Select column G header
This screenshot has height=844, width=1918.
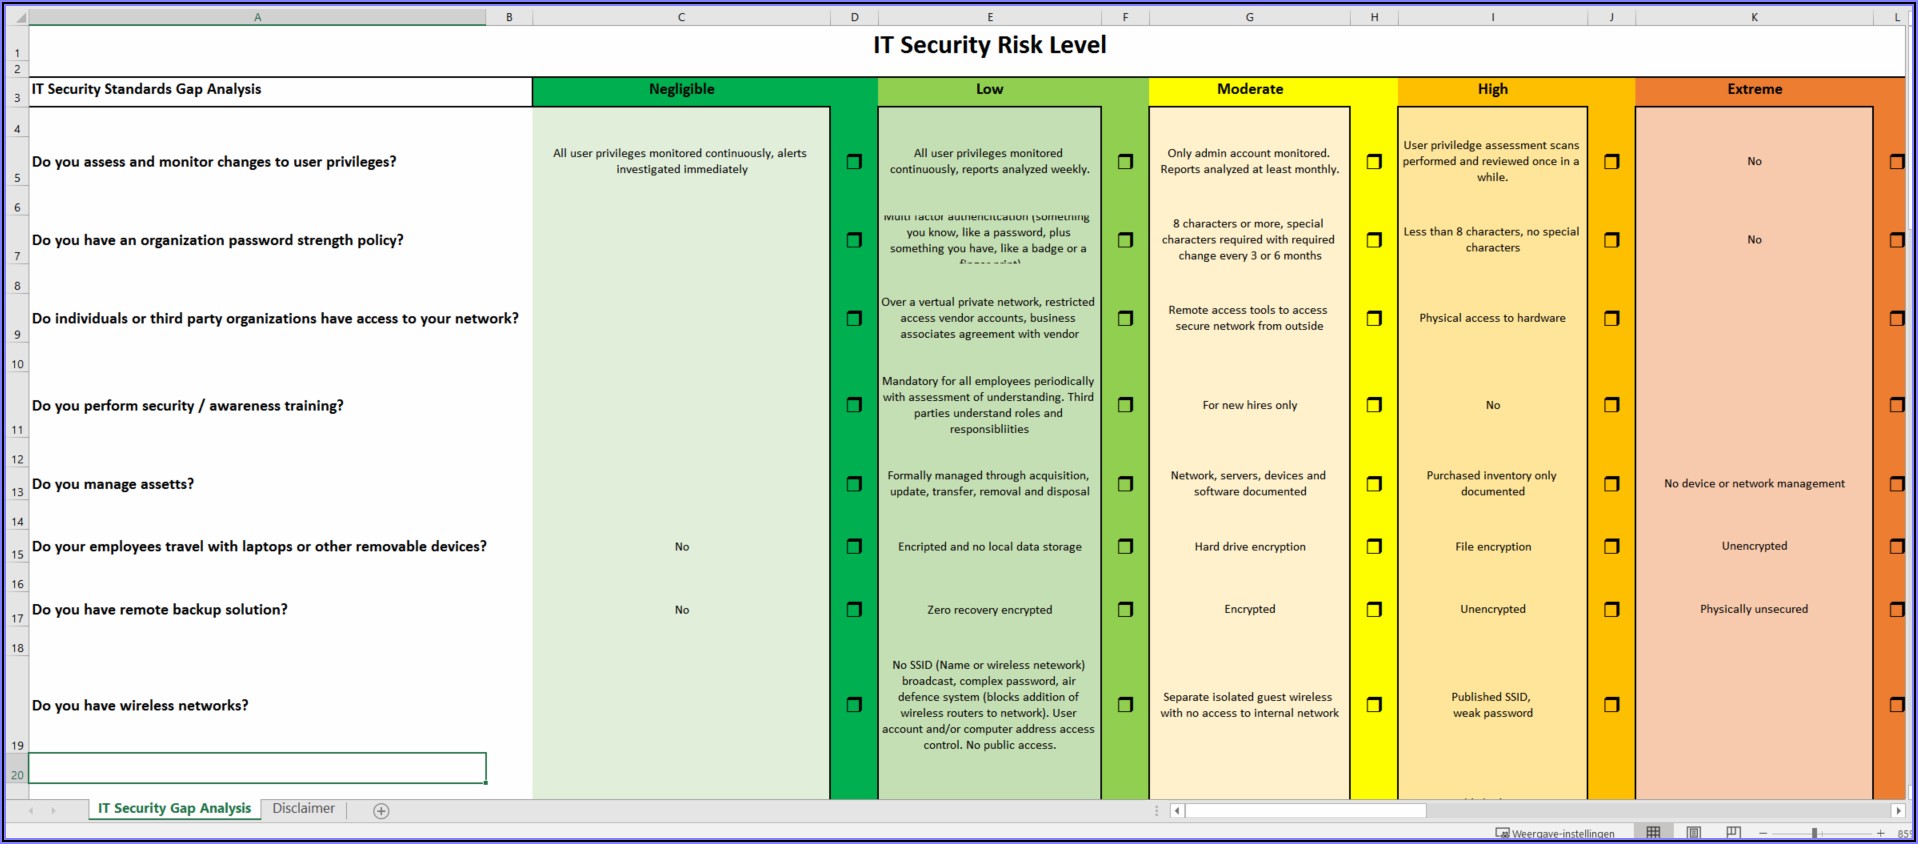(x=1249, y=17)
